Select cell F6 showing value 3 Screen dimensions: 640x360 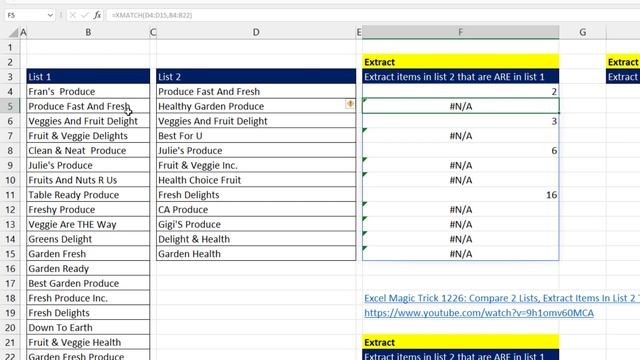[460, 121]
